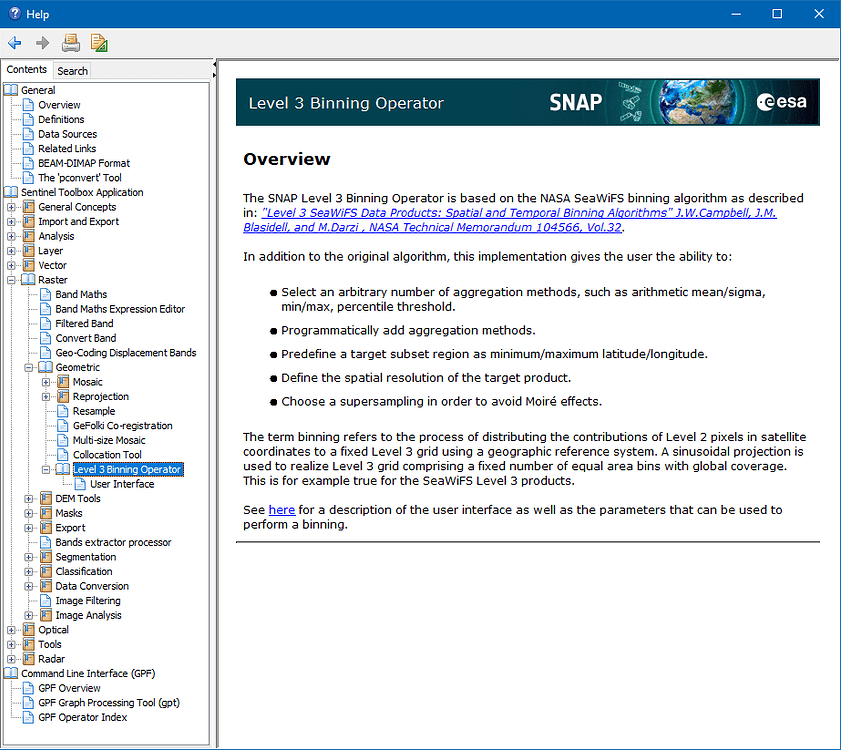841x750 pixels.
Task: Follow the 'here' user interface link
Action: 282,510
